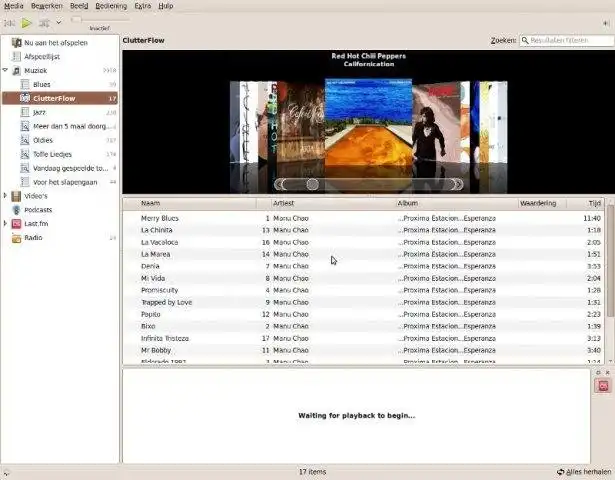Select the ClutterFlow playlist icon
The height and width of the screenshot is (480, 615).
(x=25, y=98)
